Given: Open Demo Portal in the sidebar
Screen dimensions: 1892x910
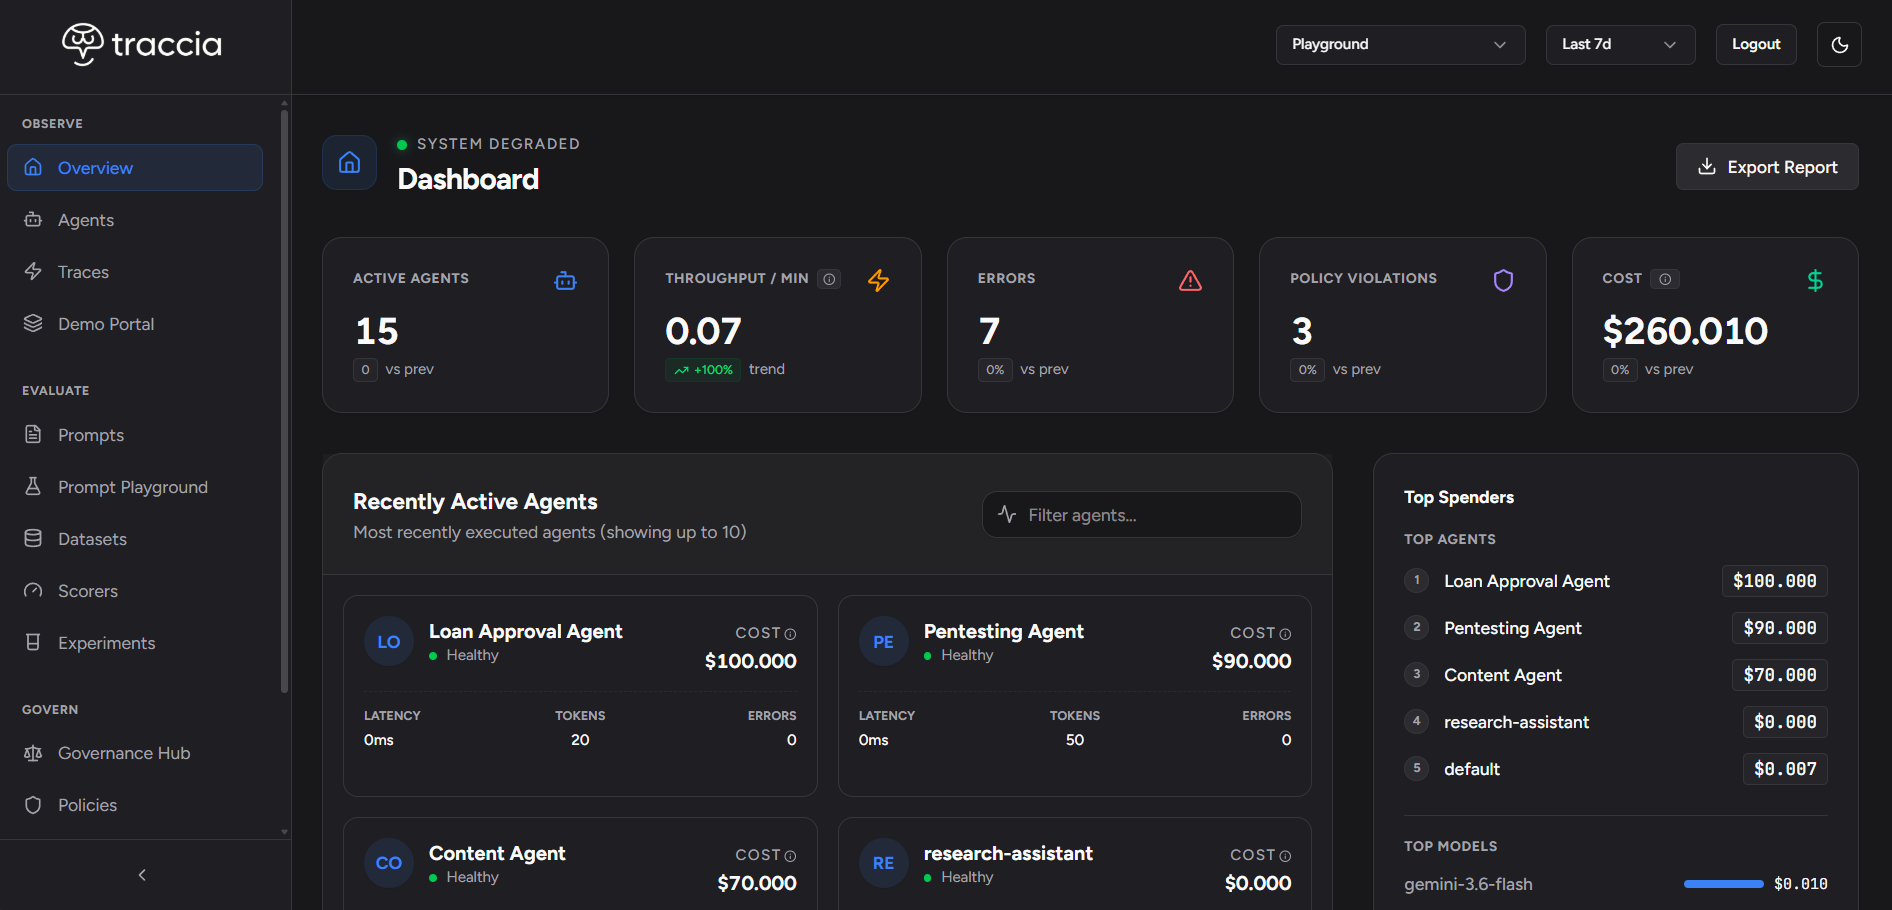Looking at the screenshot, I should pyautogui.click(x=135, y=324).
